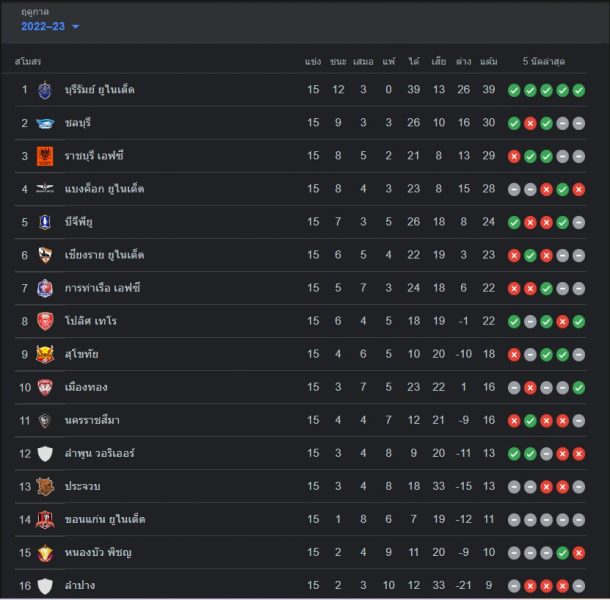
Task: Open the บีจีพียู team name link
Action: [x=79, y=222]
